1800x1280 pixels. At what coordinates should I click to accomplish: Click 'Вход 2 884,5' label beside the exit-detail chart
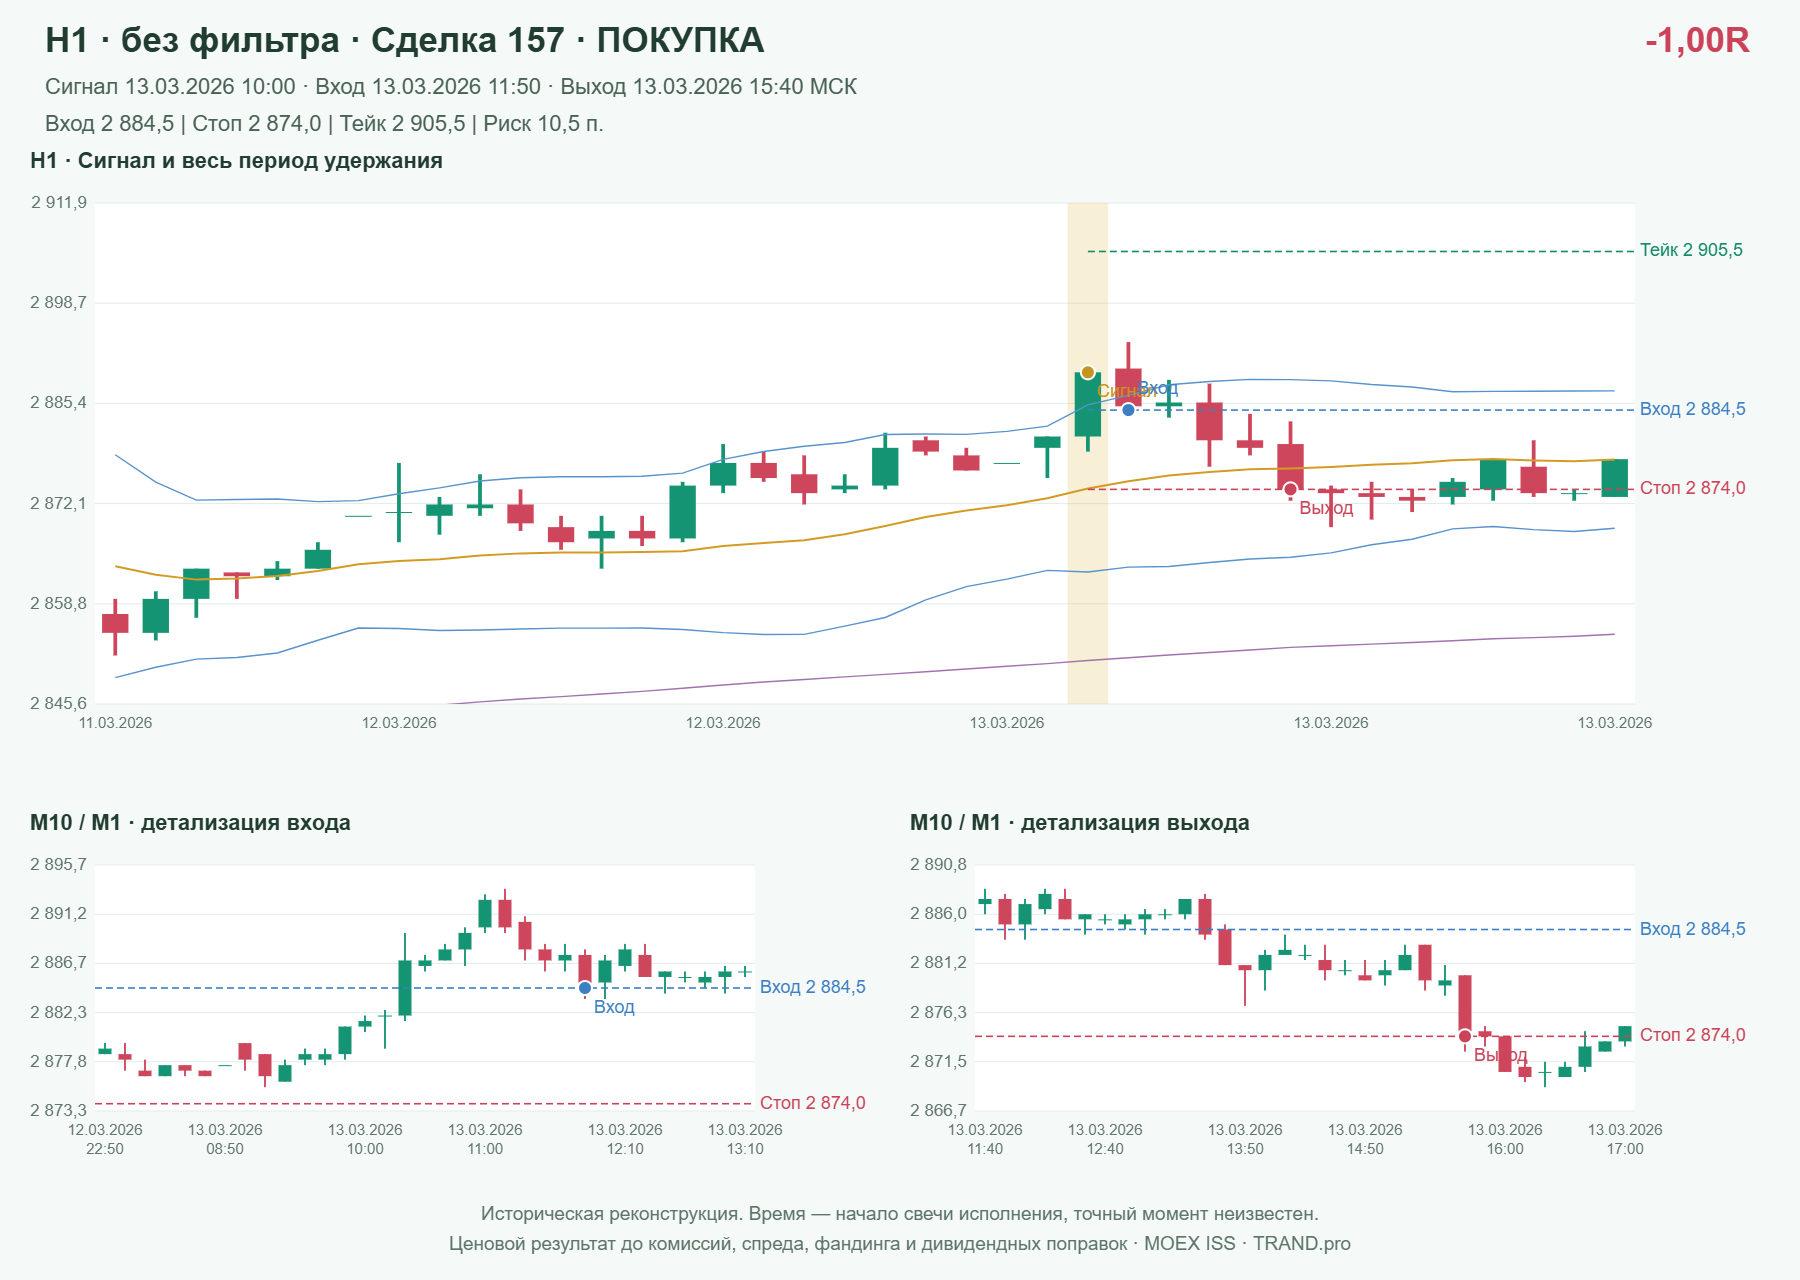coord(1692,929)
